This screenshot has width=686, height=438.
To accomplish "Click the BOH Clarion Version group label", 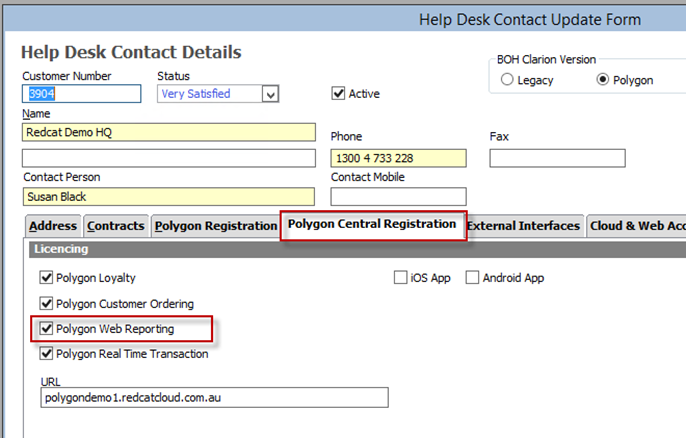I will pyautogui.click(x=546, y=59).
